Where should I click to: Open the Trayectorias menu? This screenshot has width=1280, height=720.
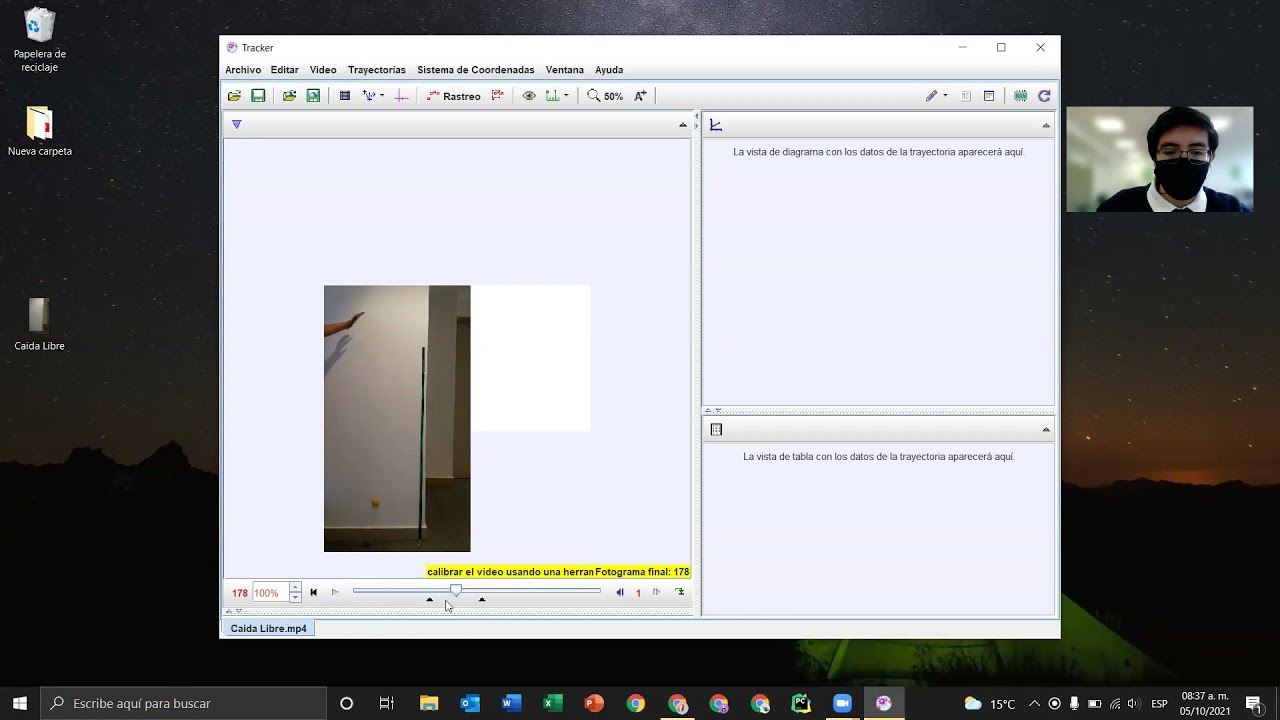point(377,70)
